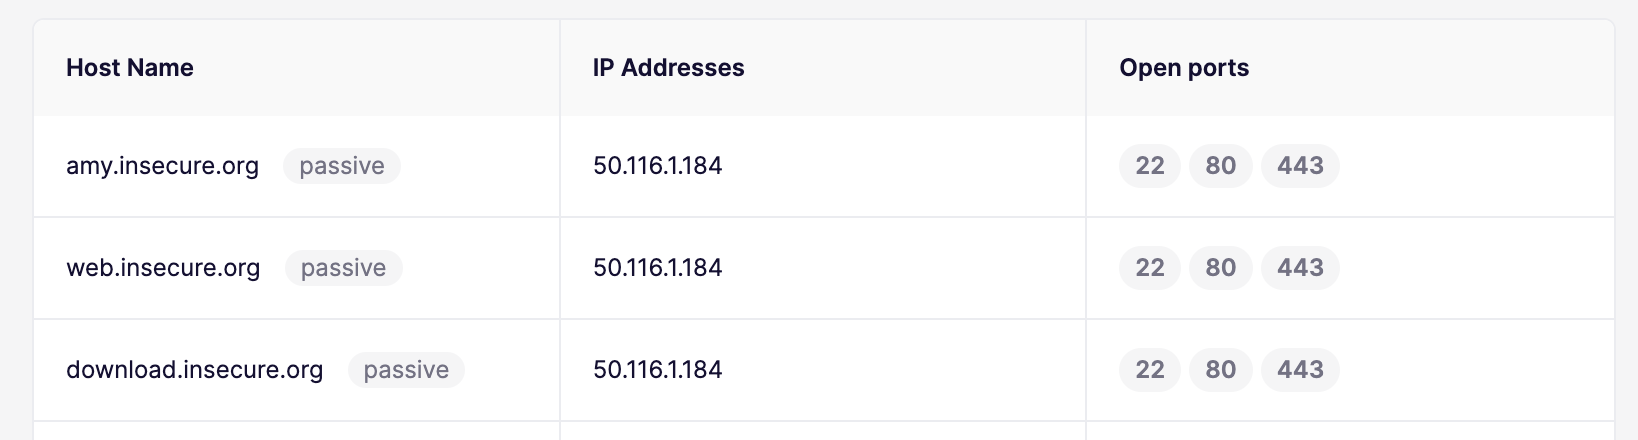Click port 22 badge for web.insecure.org
The height and width of the screenshot is (440, 1638).
pos(1150,268)
